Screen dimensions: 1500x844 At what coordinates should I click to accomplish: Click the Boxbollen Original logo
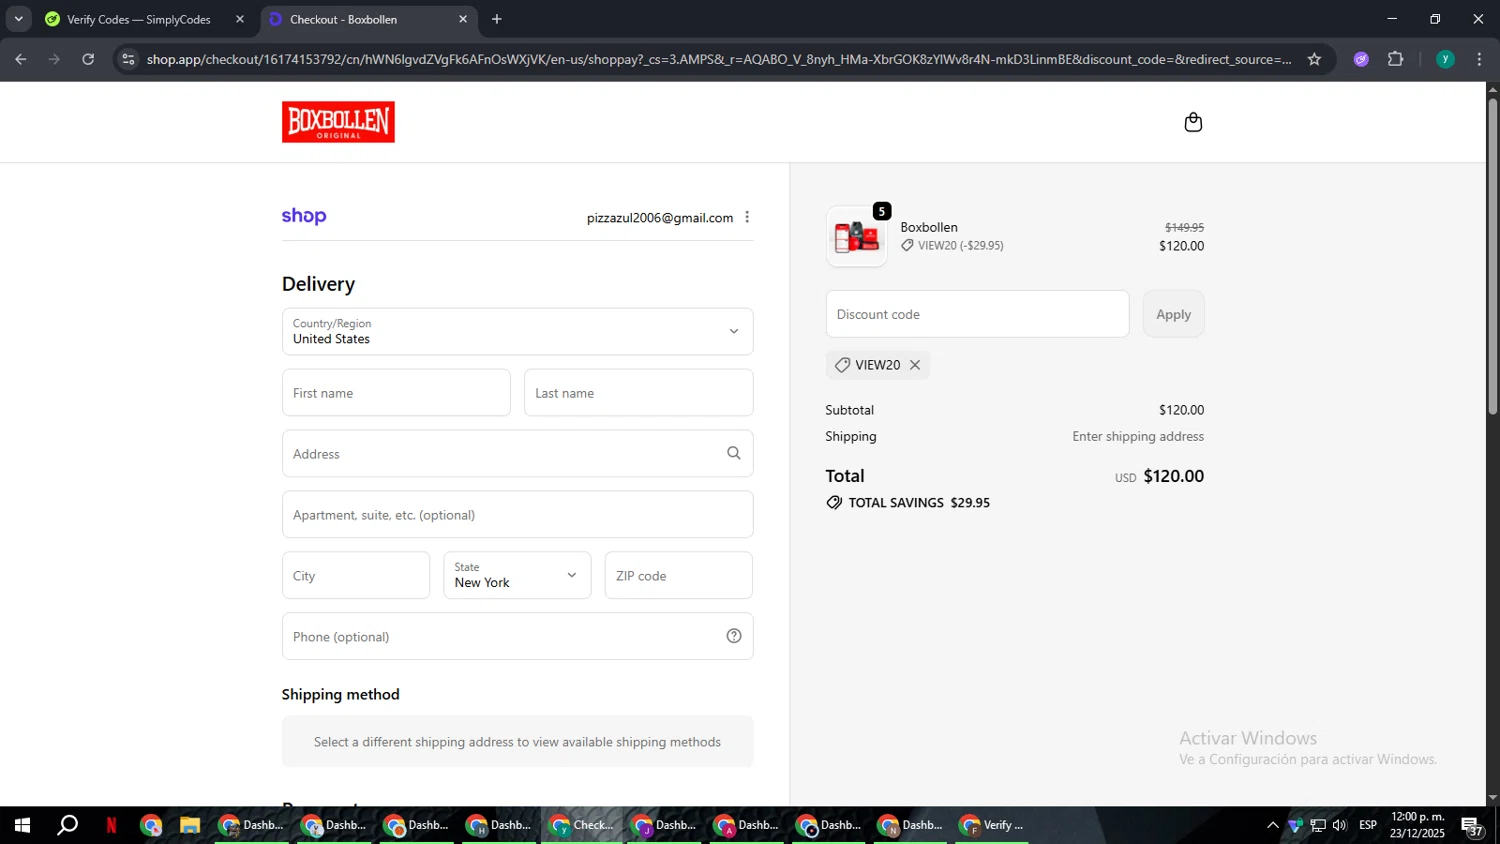point(338,122)
